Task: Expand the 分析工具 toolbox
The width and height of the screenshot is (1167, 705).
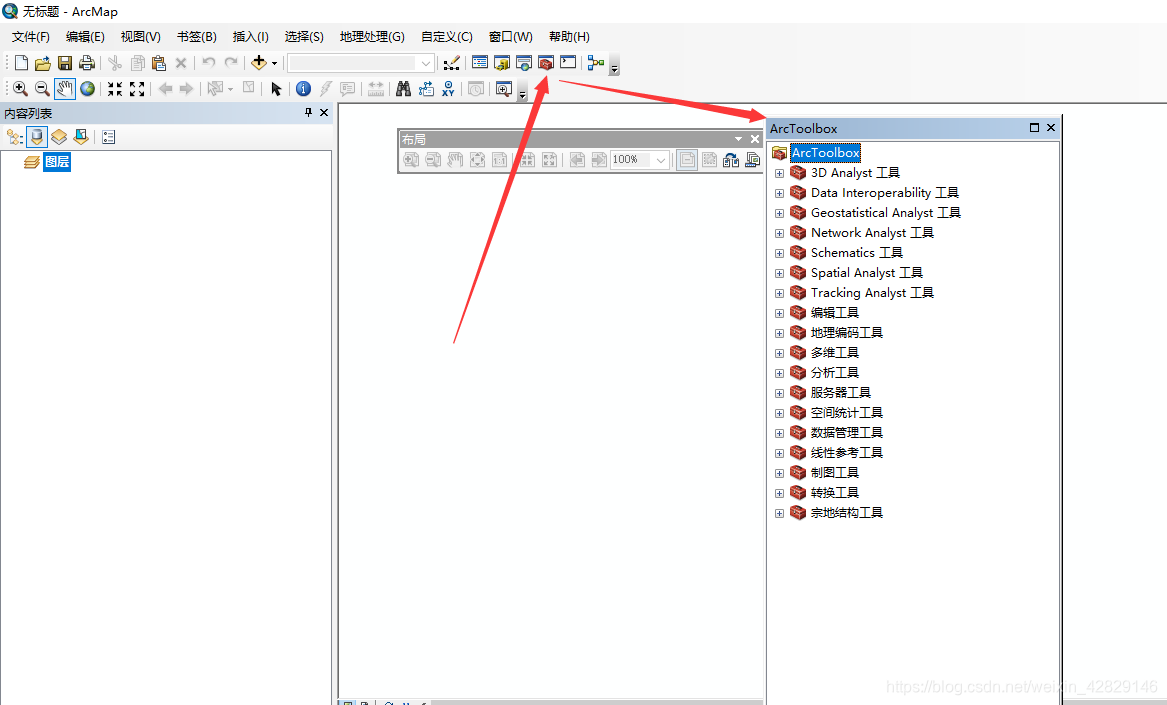Action: point(779,373)
